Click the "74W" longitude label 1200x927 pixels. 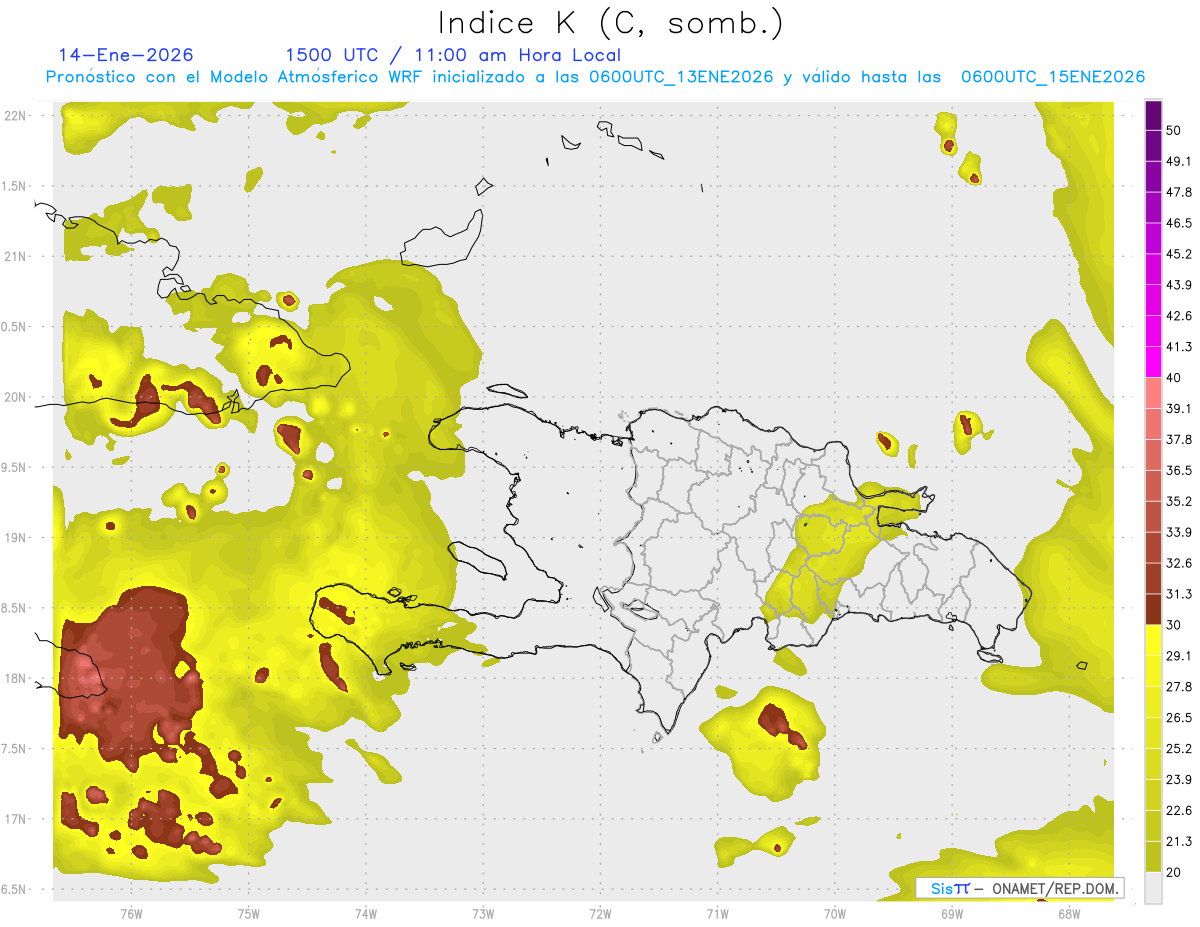click(x=366, y=913)
